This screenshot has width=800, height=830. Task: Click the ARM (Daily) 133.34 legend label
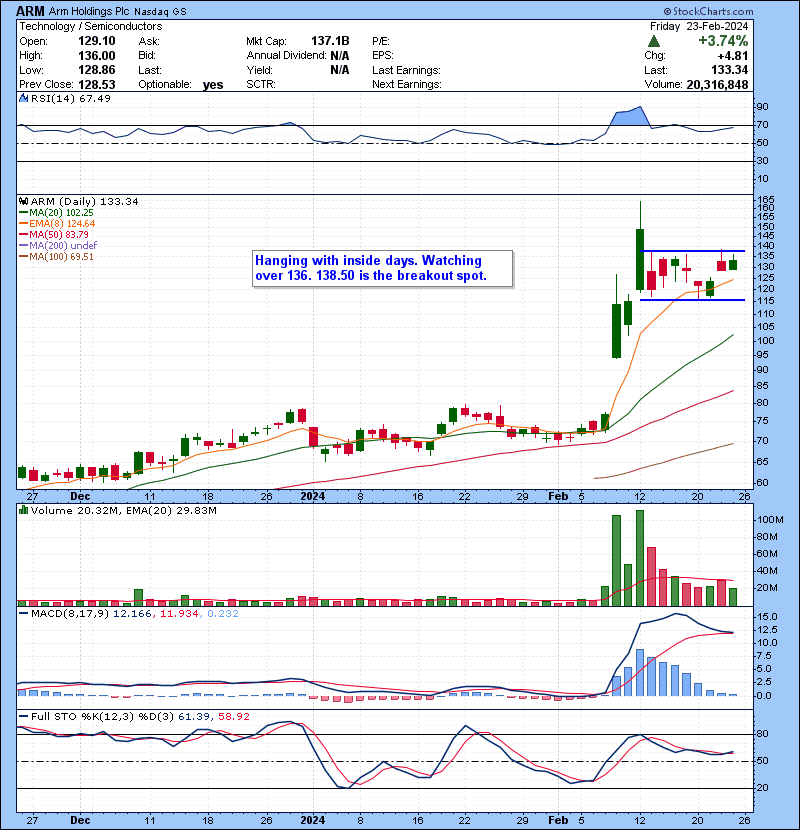click(84, 201)
